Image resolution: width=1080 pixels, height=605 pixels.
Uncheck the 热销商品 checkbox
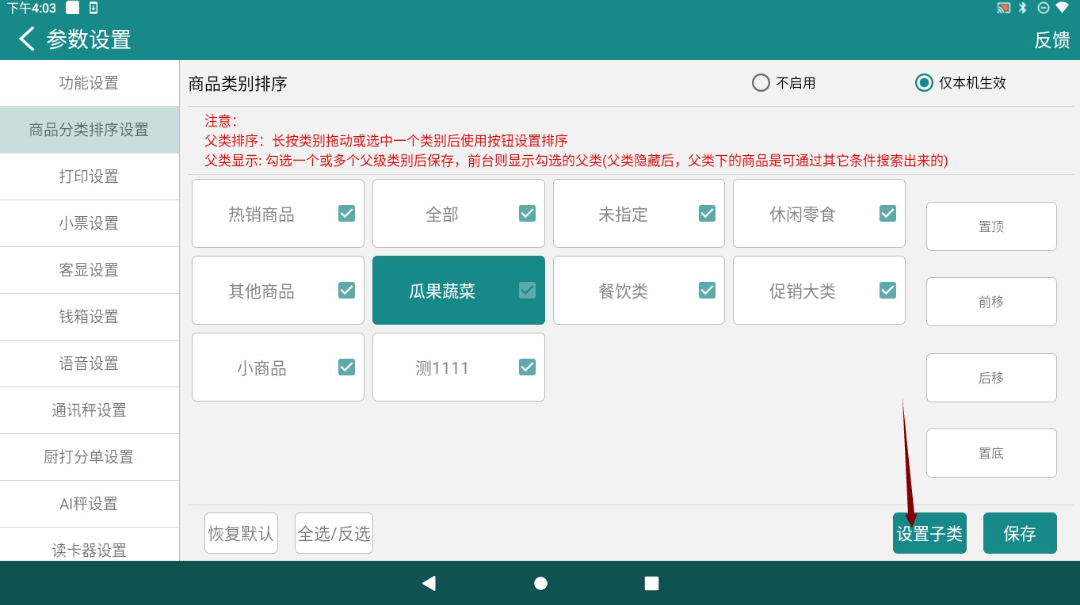pos(346,213)
